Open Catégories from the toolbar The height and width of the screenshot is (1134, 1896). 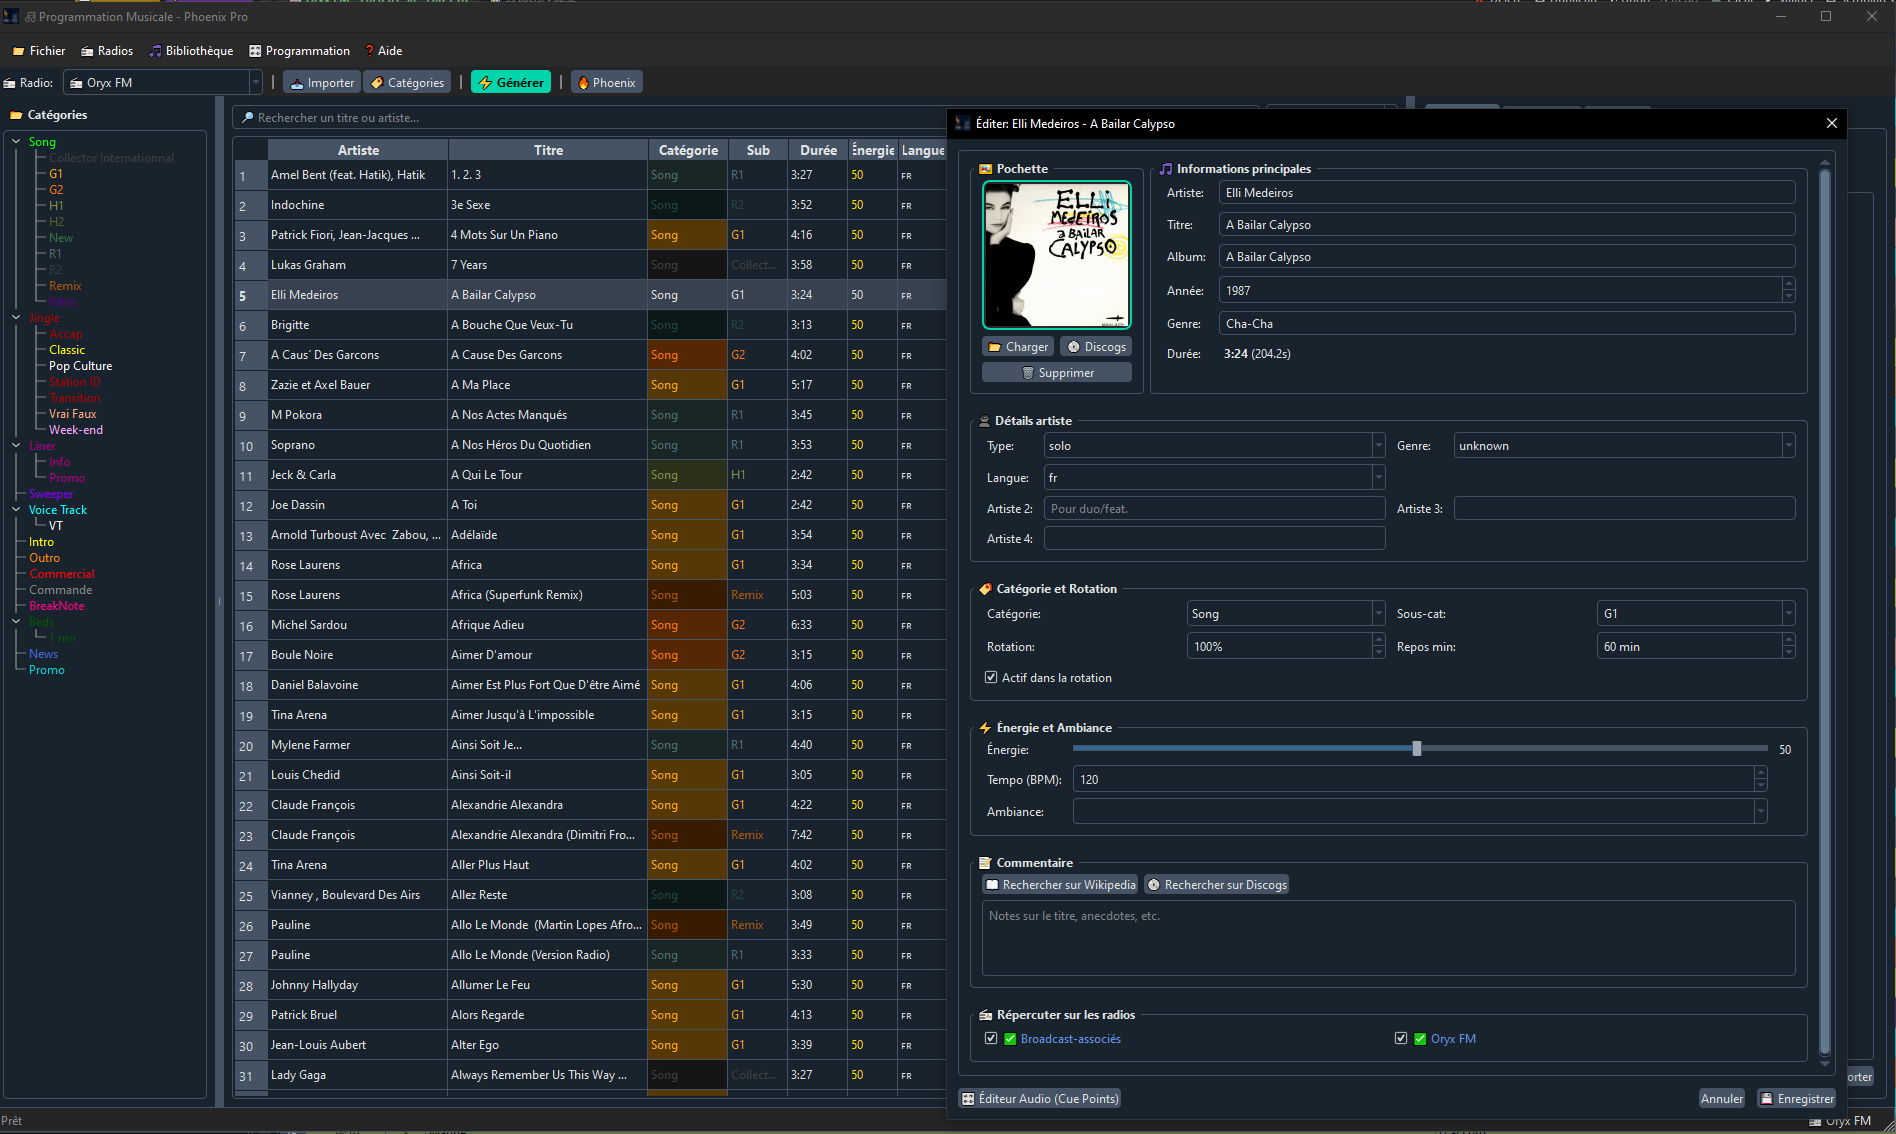click(x=407, y=83)
